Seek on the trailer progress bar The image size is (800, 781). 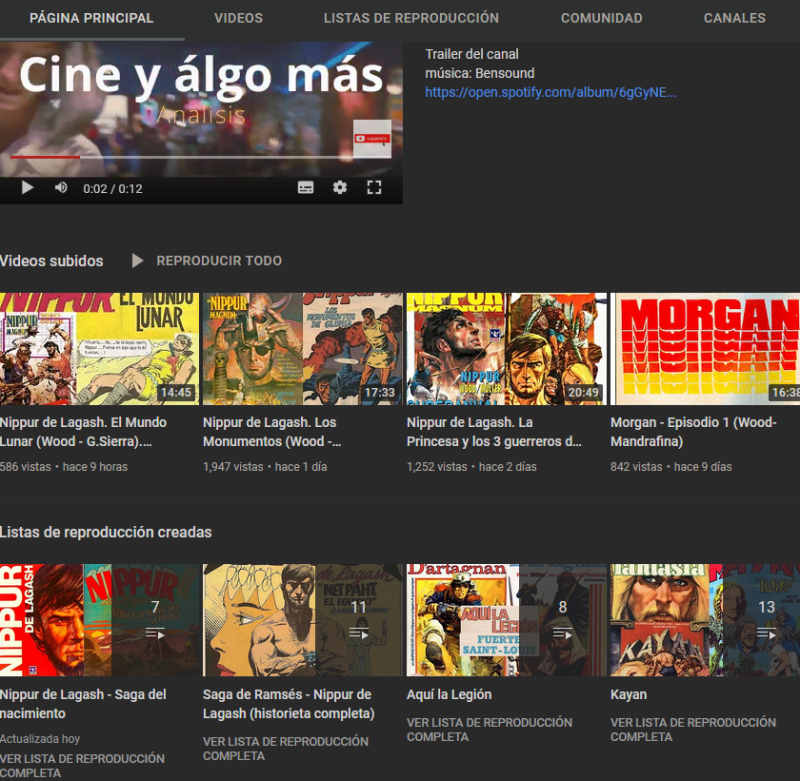point(201,157)
